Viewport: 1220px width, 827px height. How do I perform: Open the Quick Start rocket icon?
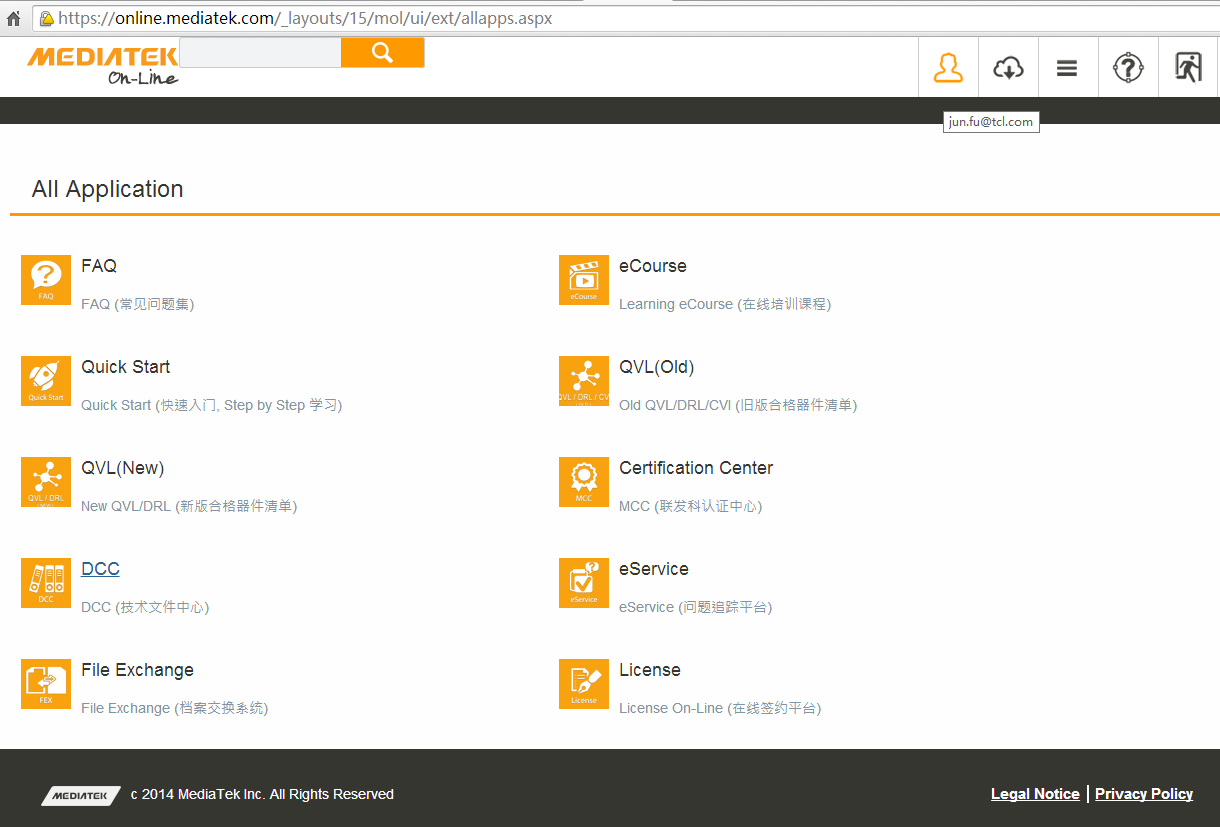click(46, 381)
